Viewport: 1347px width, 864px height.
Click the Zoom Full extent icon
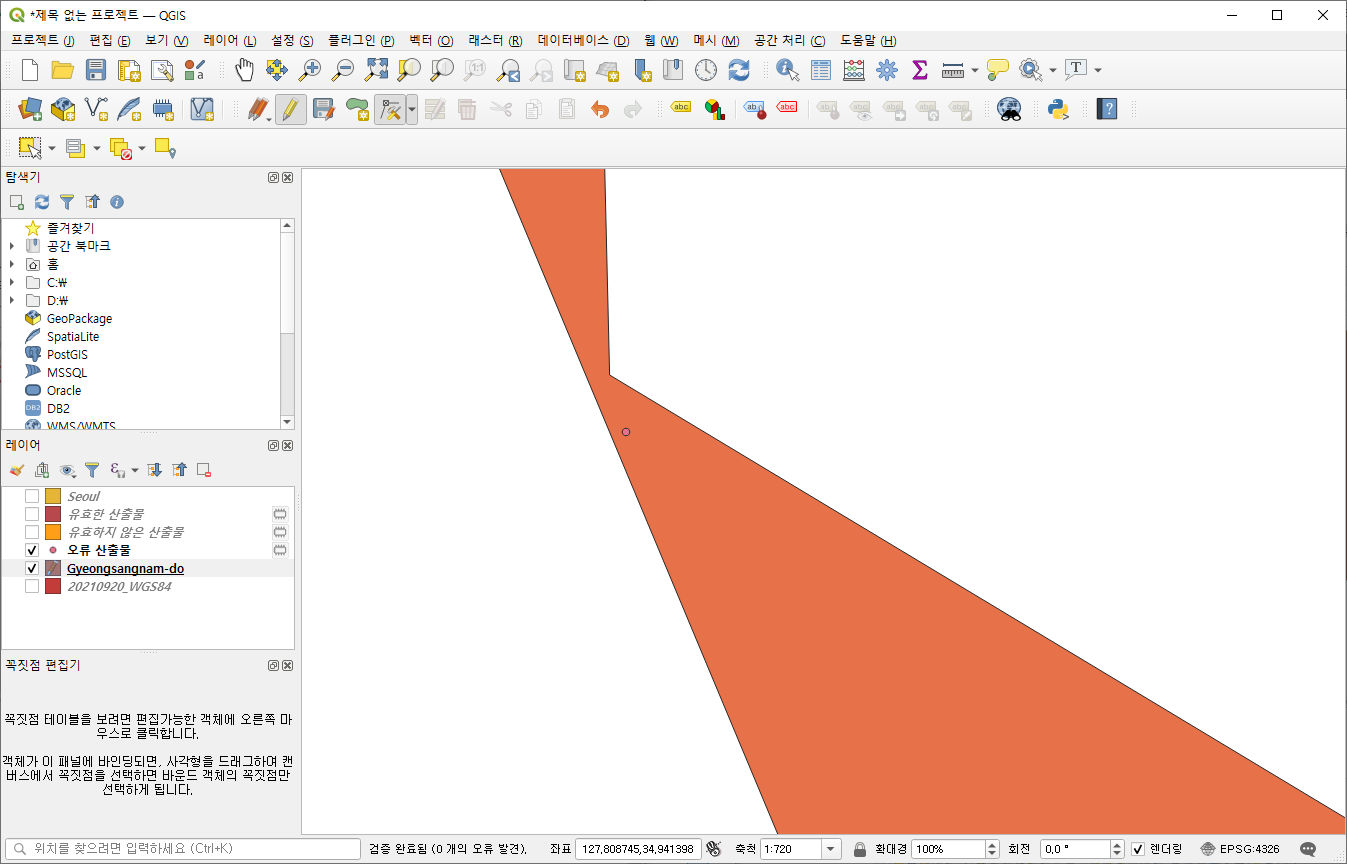coord(376,70)
